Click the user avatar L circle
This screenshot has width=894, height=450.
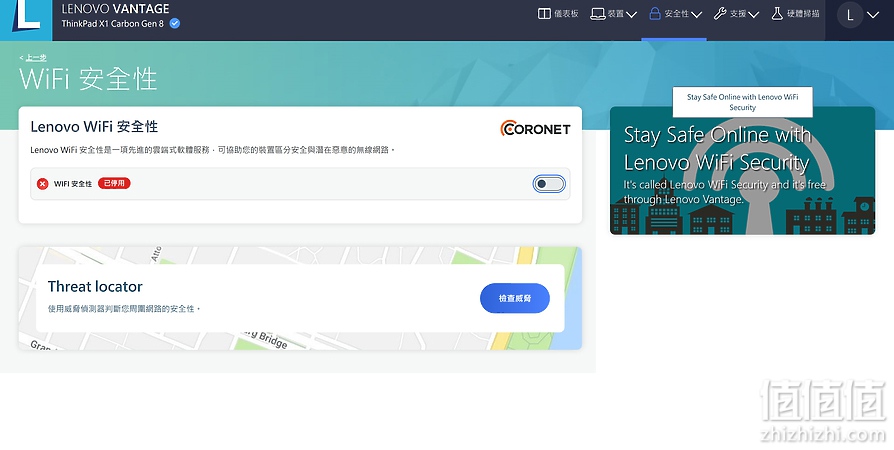point(850,15)
